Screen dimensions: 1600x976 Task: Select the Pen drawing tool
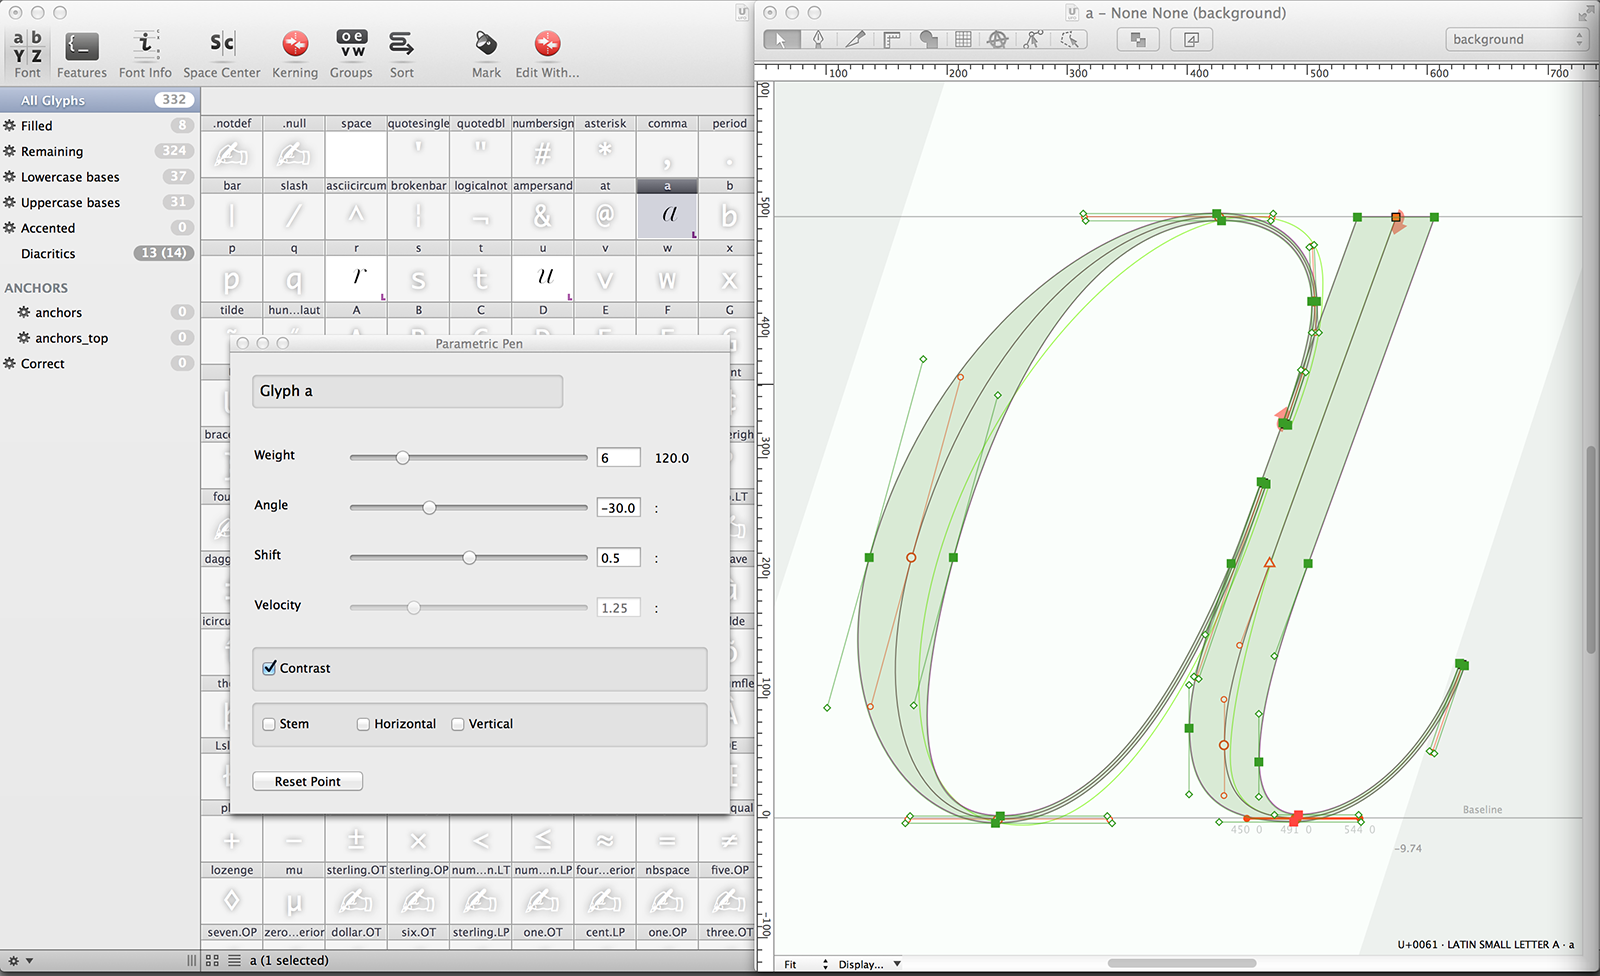pos(818,39)
